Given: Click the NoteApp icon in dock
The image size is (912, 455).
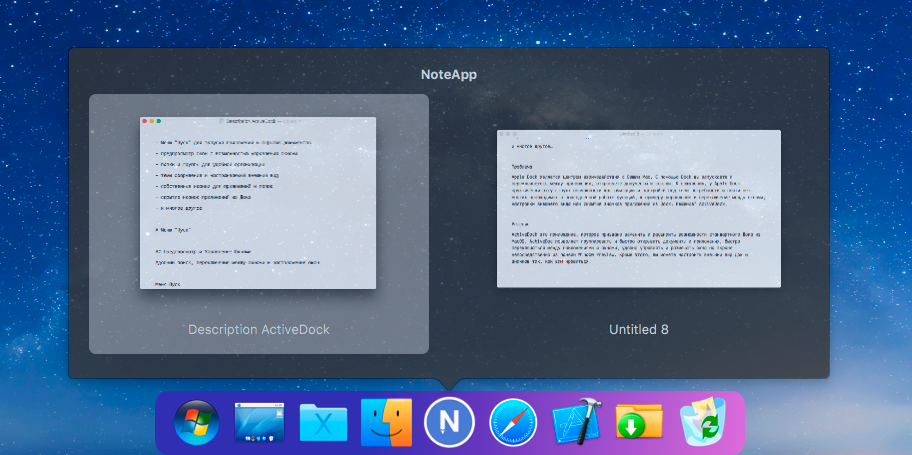Looking at the screenshot, I should (x=450, y=424).
